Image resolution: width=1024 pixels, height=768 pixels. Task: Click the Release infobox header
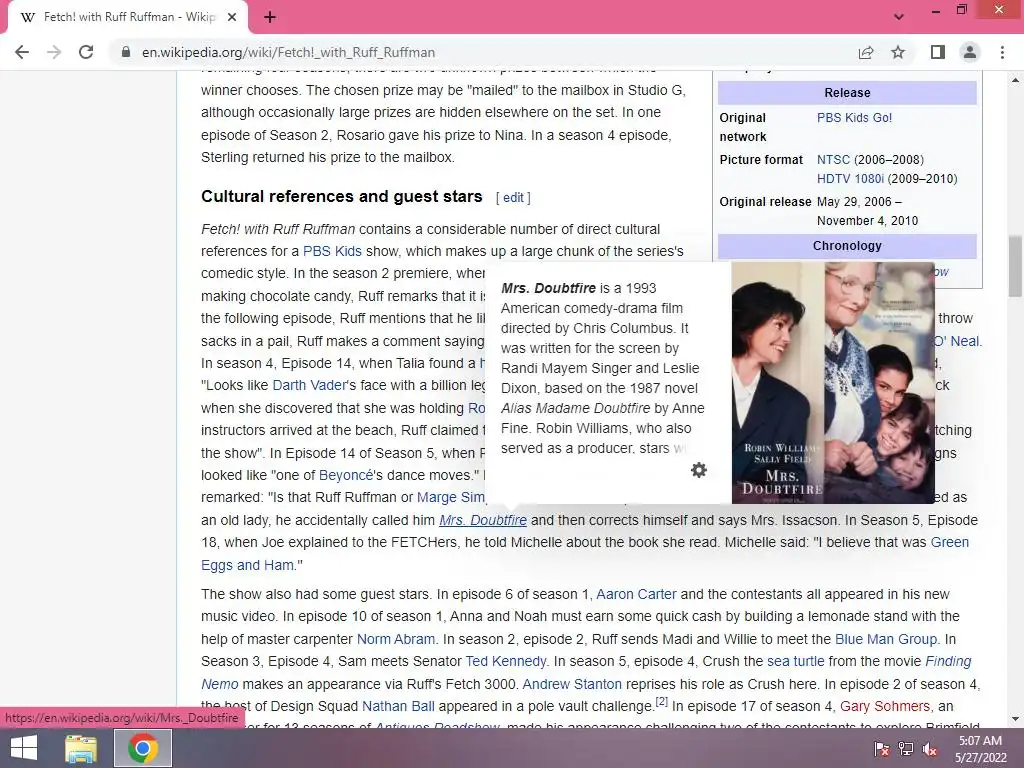[847, 93]
